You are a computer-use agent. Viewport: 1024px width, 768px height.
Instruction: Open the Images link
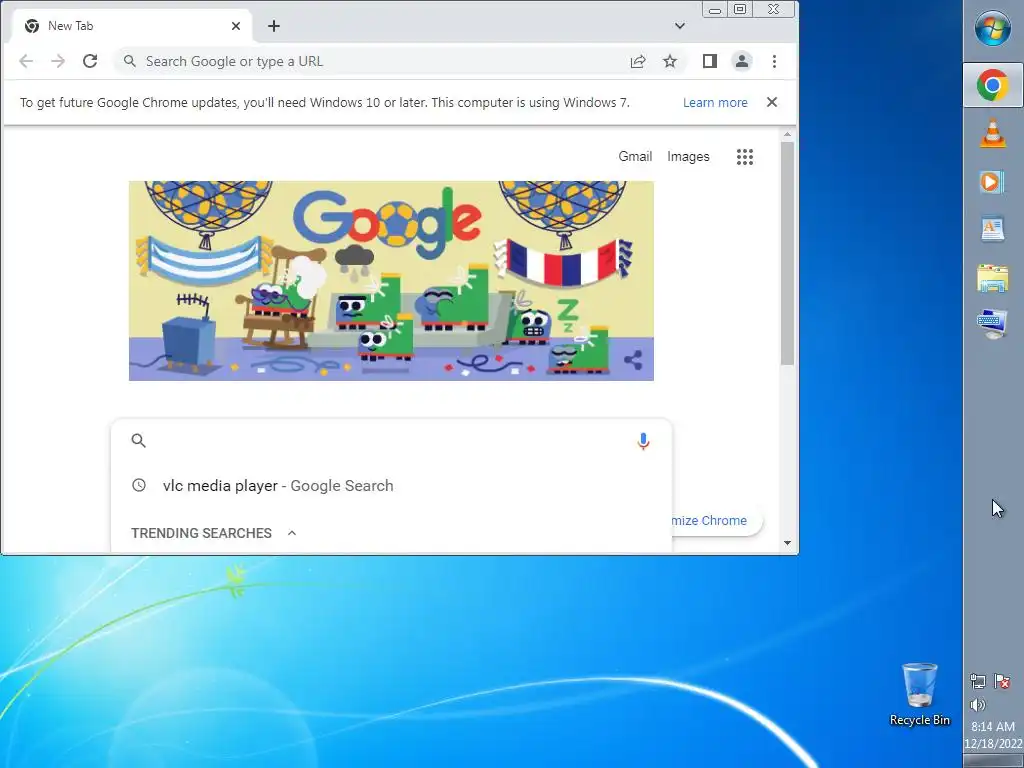(x=688, y=157)
